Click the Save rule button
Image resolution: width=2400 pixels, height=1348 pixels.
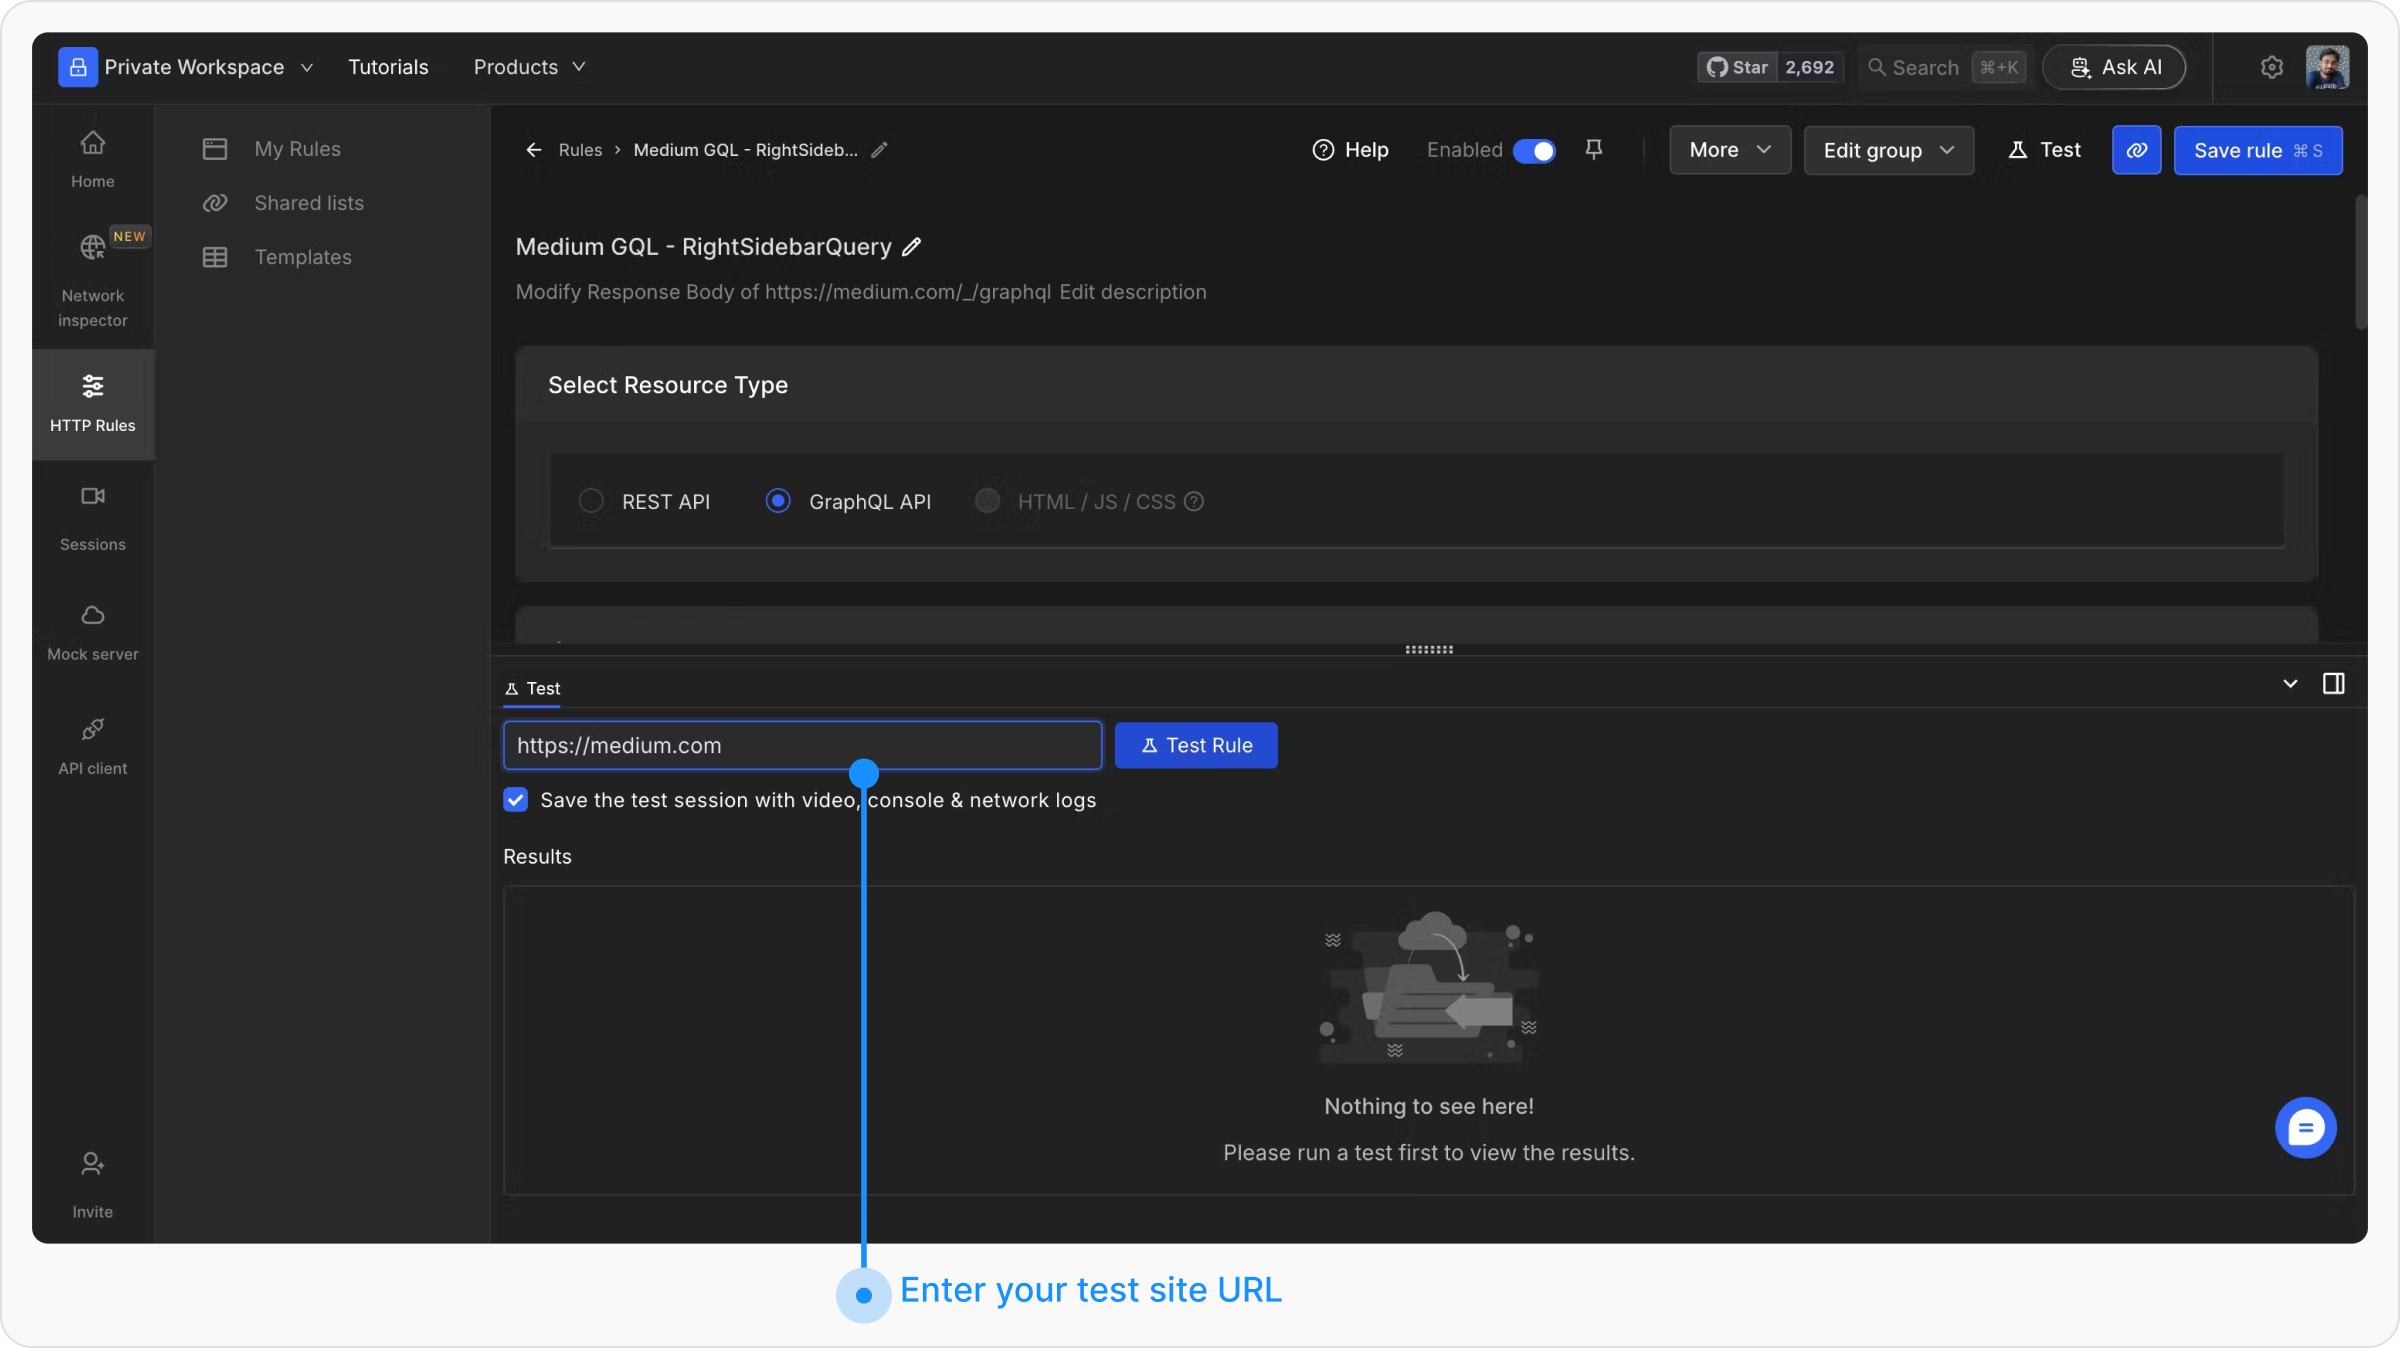(2257, 150)
